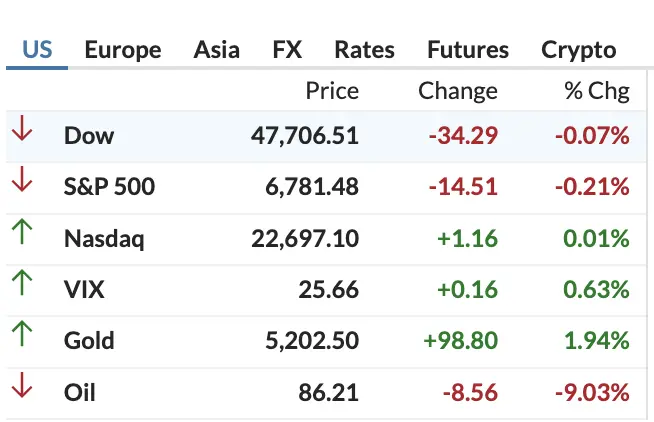Show the Rates tab

pyautogui.click(x=364, y=50)
